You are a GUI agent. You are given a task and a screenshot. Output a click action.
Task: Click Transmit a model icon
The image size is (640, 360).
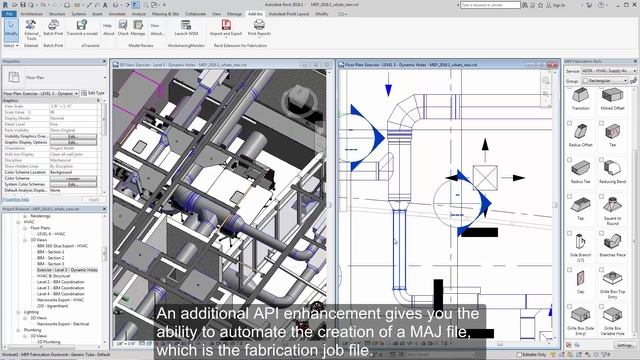click(82, 28)
